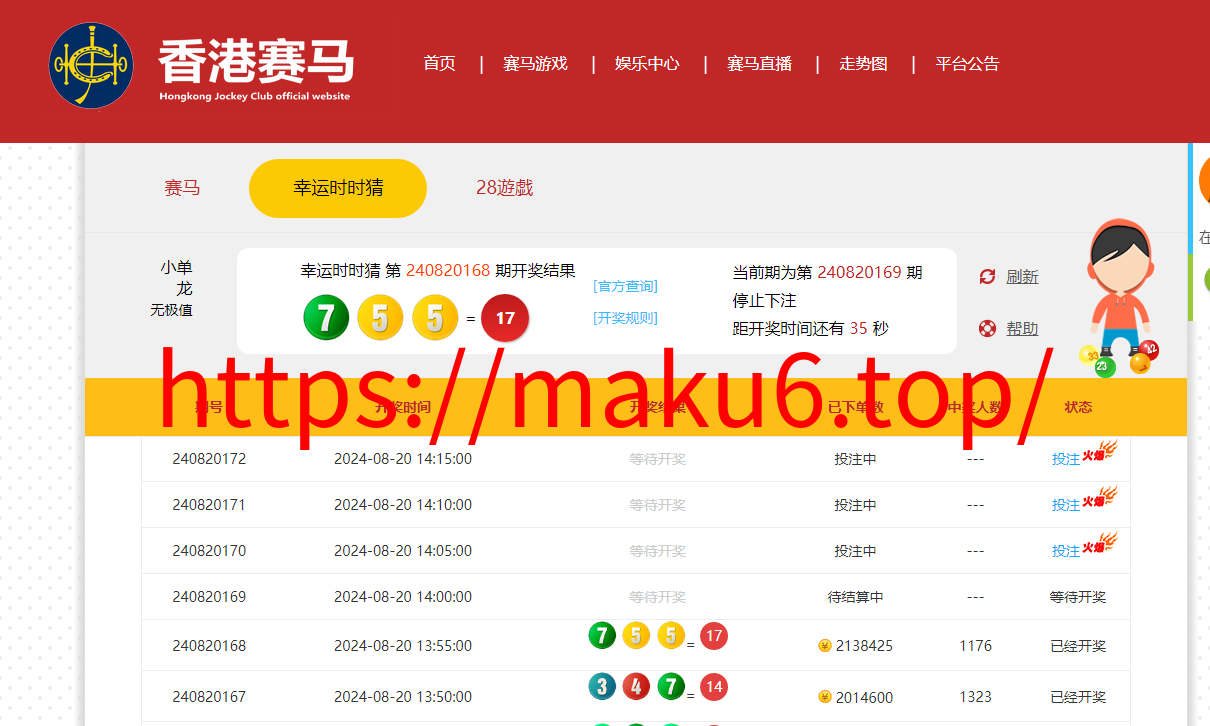Click draw time 2024-08-20 14:15:00

point(403,459)
